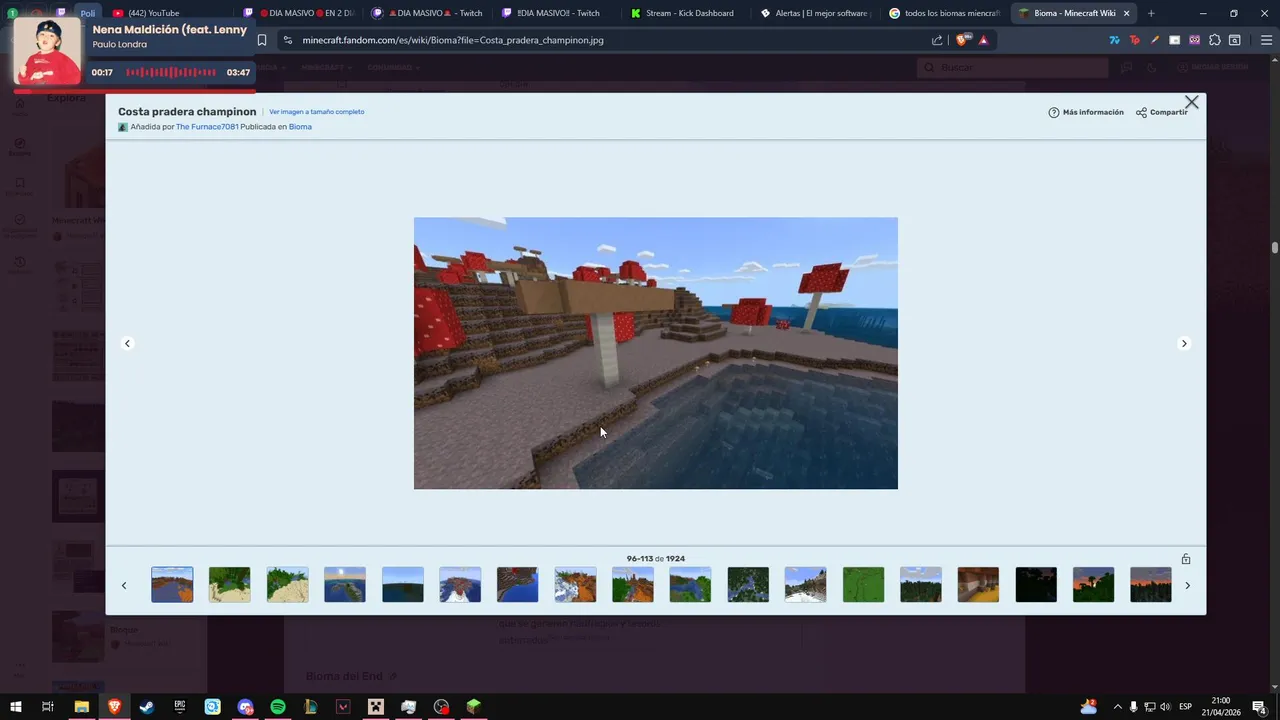This screenshot has width=1280, height=720.
Task: Open the Compartir share option
Action: 1162,112
